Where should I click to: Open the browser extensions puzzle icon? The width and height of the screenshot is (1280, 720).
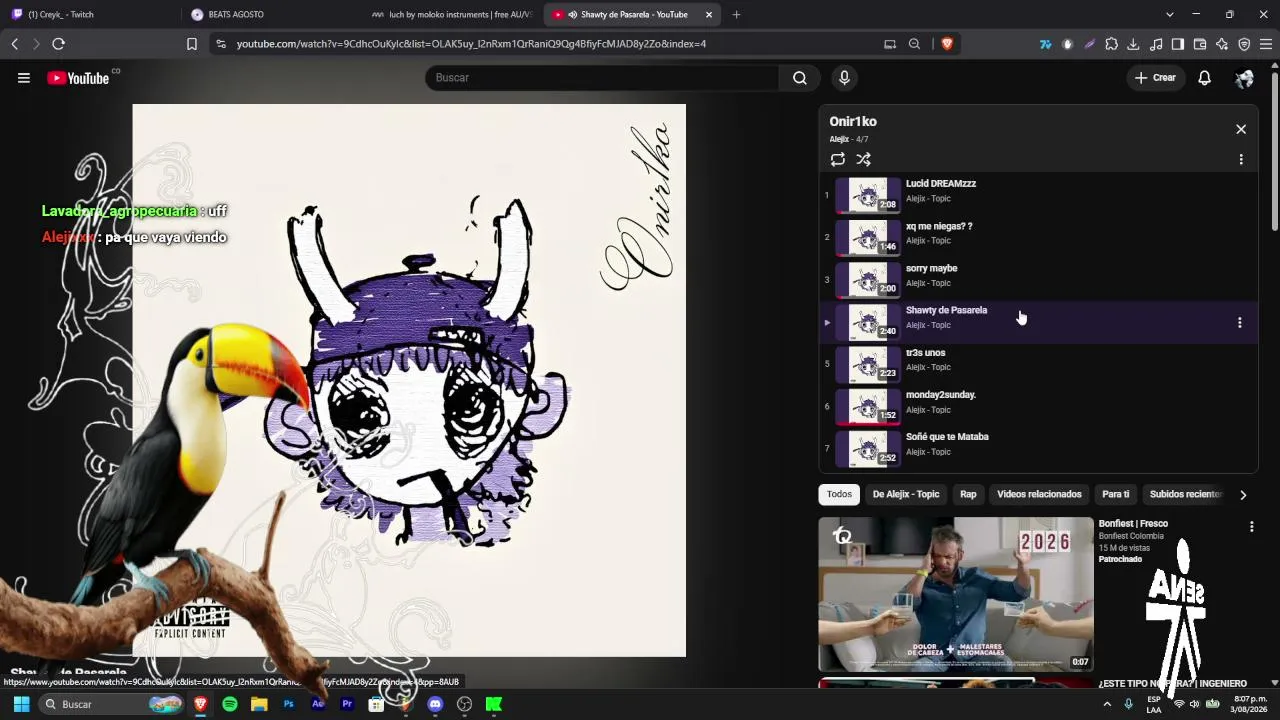[1111, 44]
